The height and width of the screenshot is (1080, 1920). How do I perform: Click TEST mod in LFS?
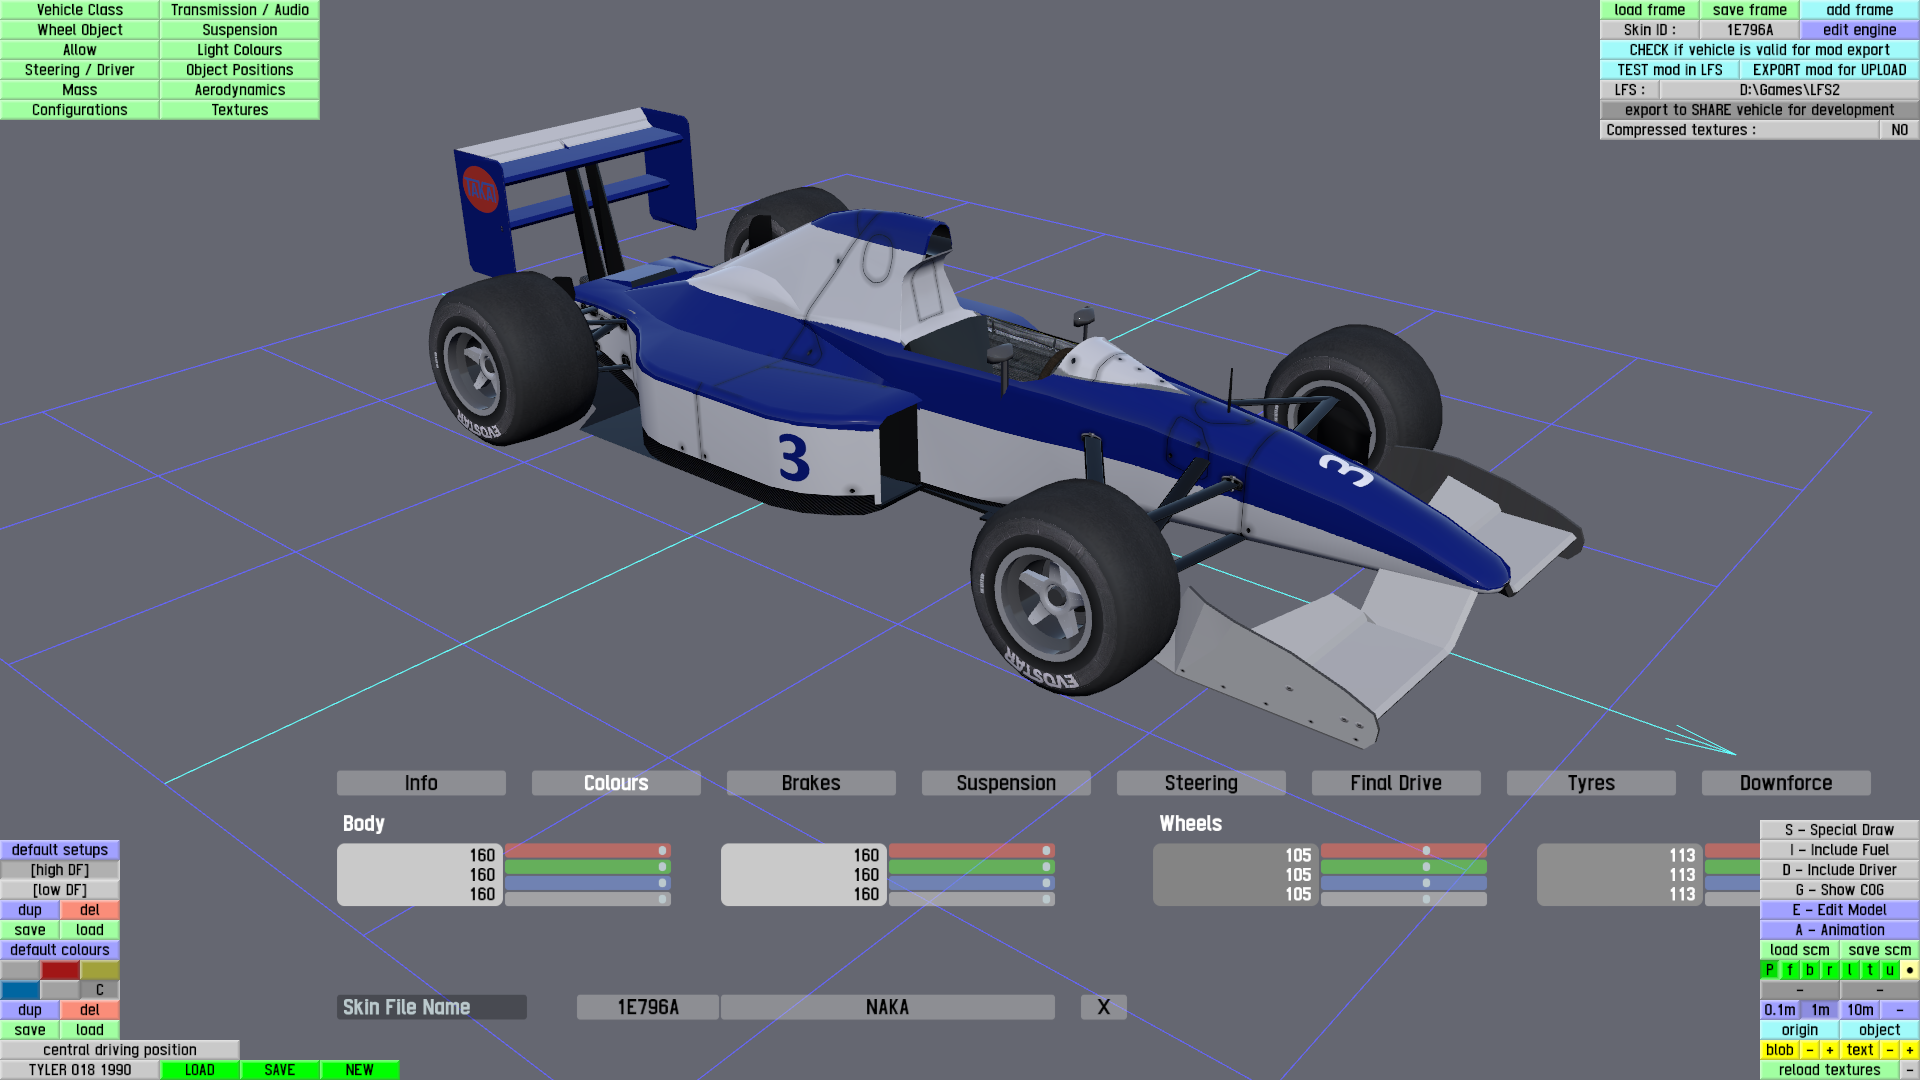tap(1670, 70)
